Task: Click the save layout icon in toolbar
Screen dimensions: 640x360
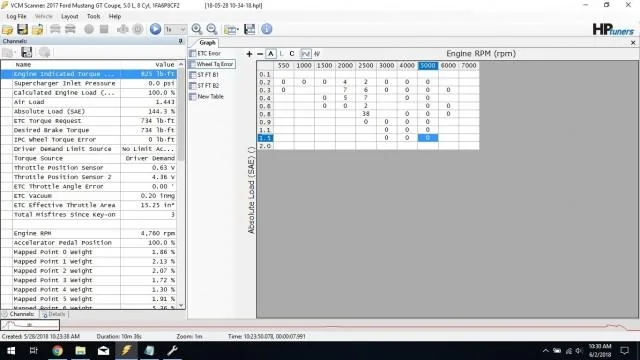Action: click(249, 29)
